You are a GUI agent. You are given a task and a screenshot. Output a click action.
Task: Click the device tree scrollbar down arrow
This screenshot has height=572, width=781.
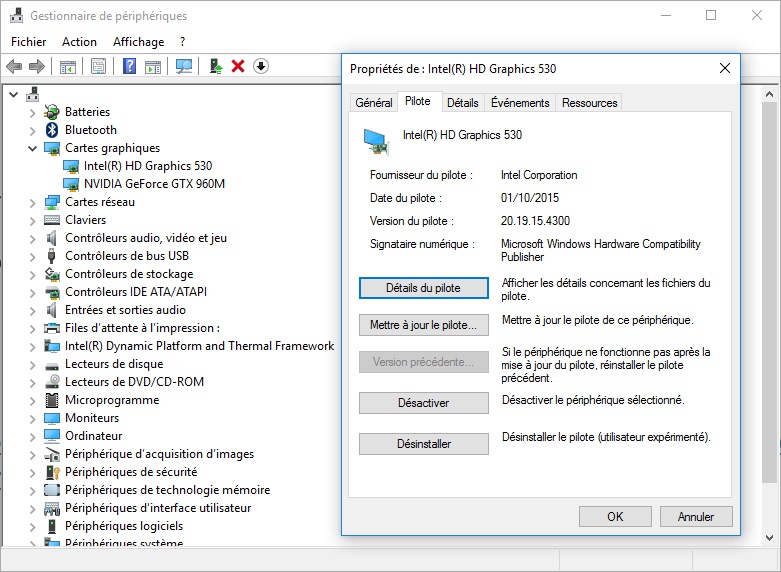tap(769, 538)
